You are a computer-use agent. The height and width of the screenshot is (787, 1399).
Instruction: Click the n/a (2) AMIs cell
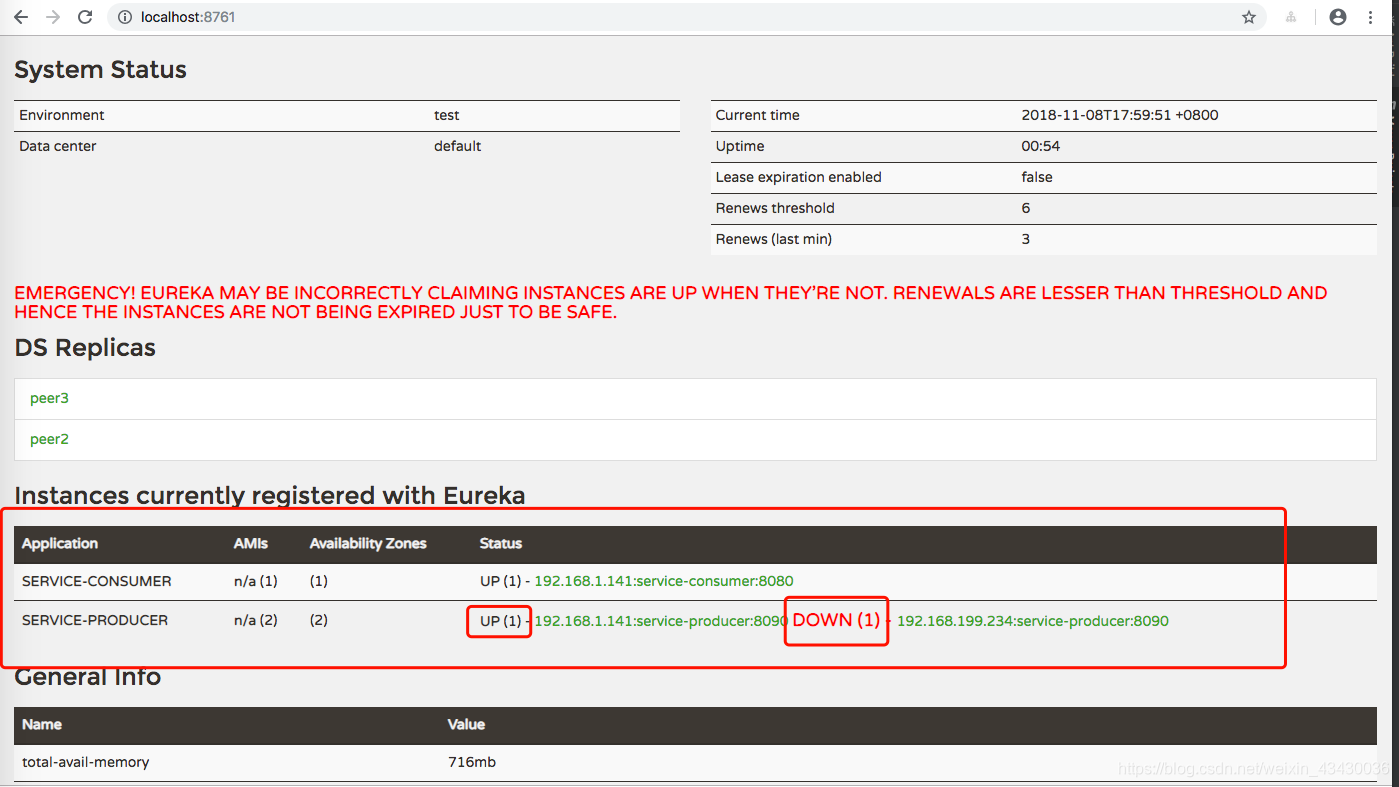point(256,620)
